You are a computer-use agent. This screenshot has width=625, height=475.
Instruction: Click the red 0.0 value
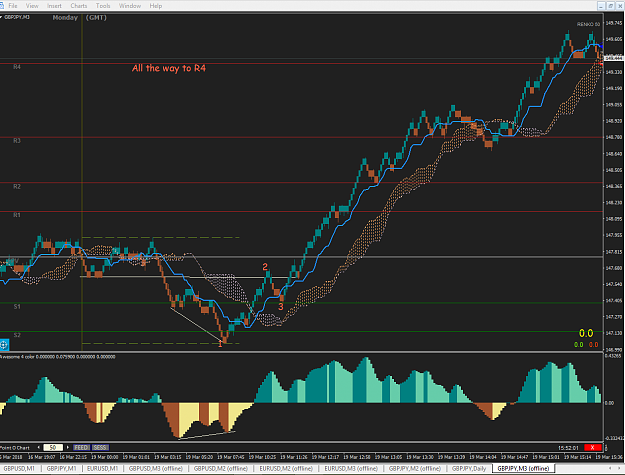594,345
